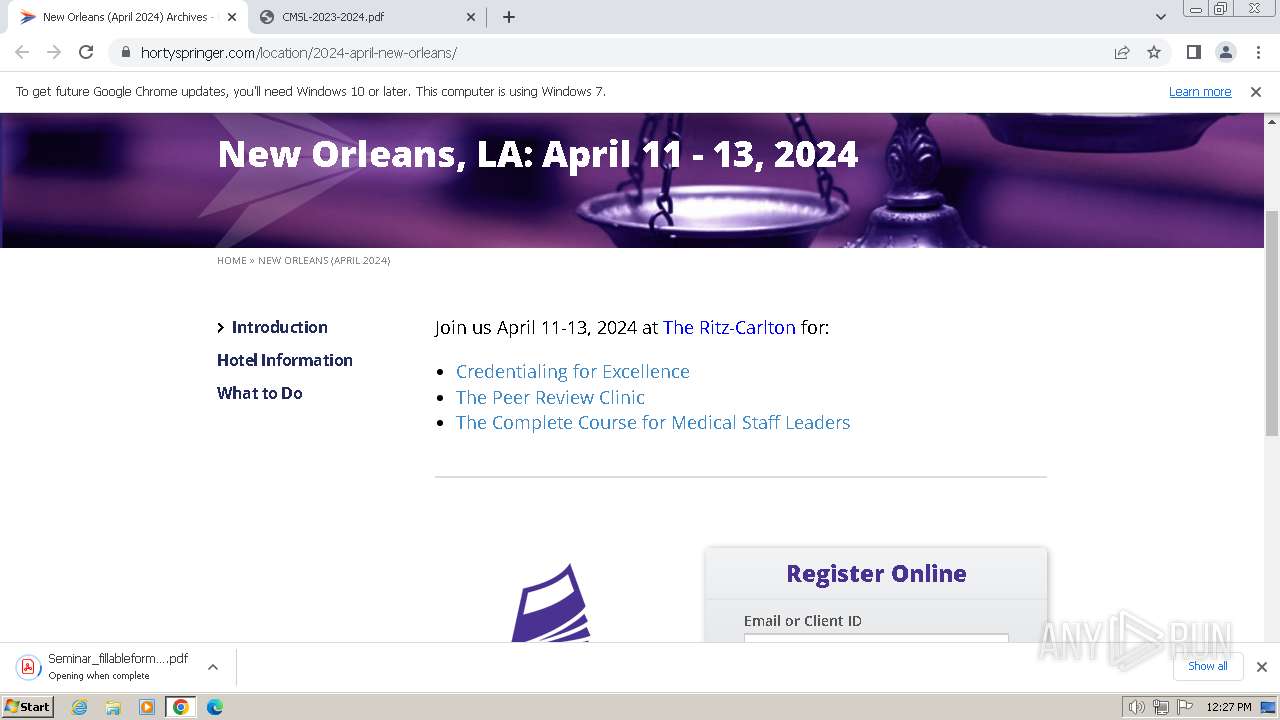Open the browser side panel
1280x720 pixels.
coord(1194,52)
